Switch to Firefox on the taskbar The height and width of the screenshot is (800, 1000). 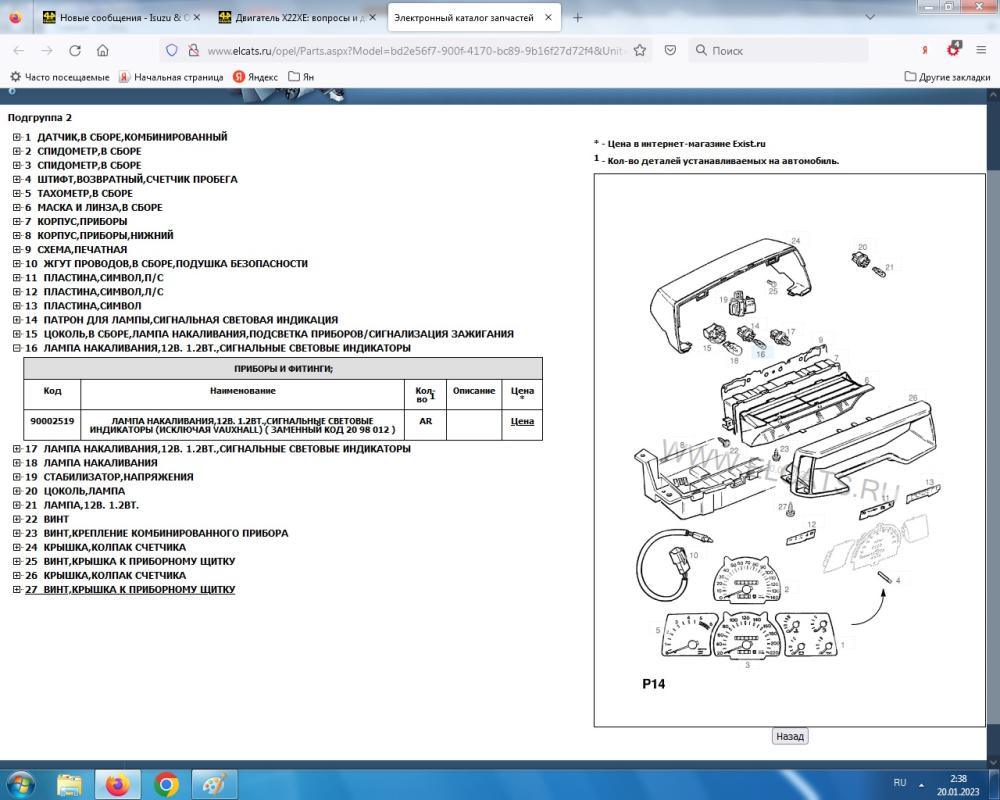pos(117,784)
